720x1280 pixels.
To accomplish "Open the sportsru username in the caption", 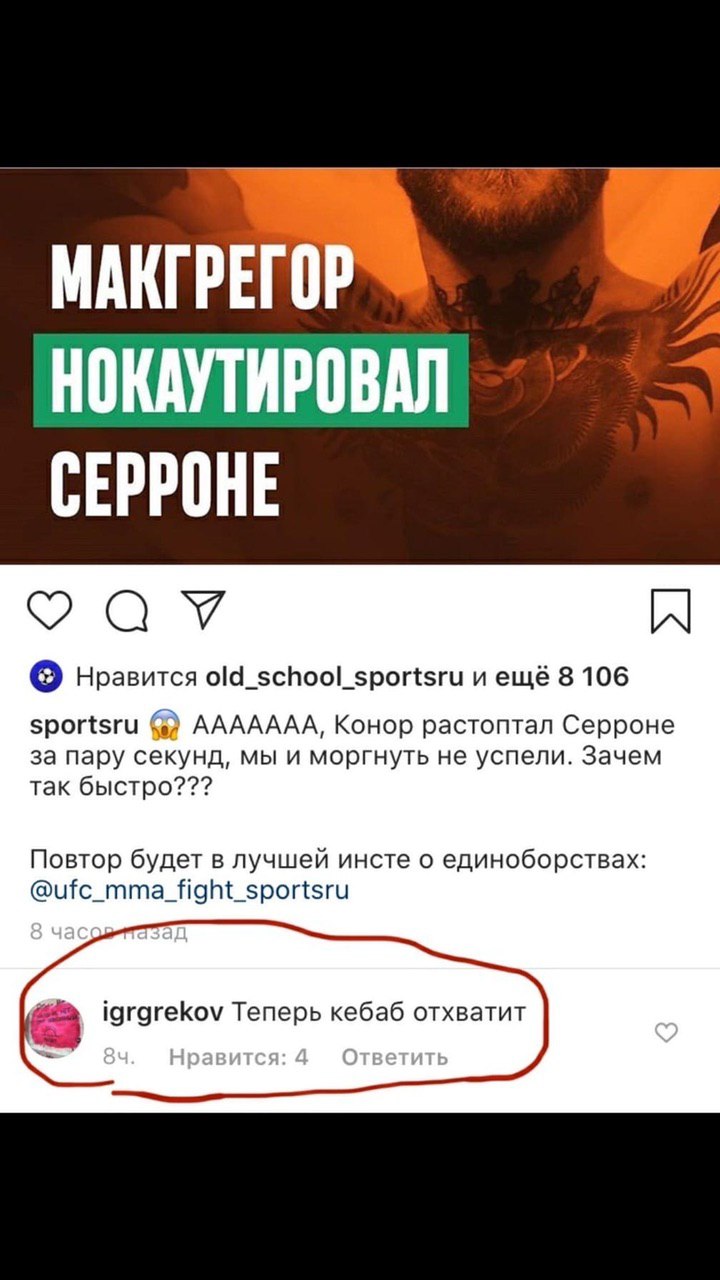I will pyautogui.click(x=85, y=725).
